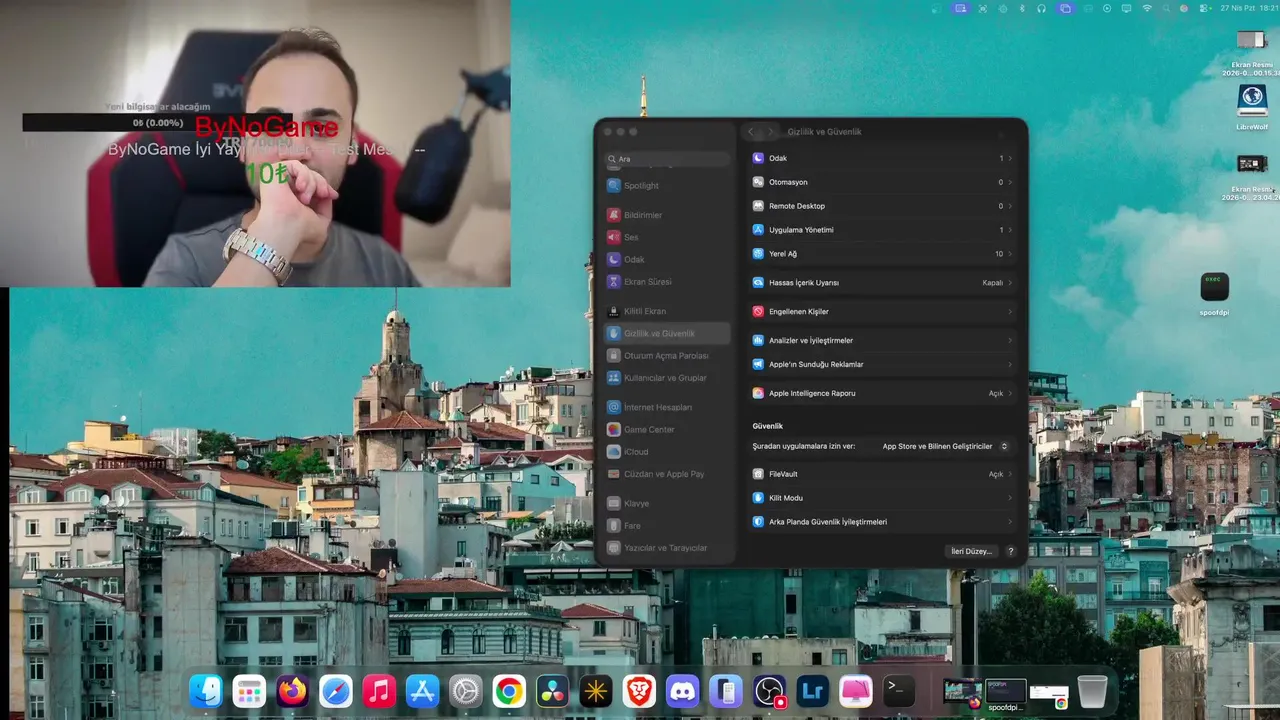Open Spotlight settings in the sidebar
Screen dimensions: 1280x720
tap(668, 186)
